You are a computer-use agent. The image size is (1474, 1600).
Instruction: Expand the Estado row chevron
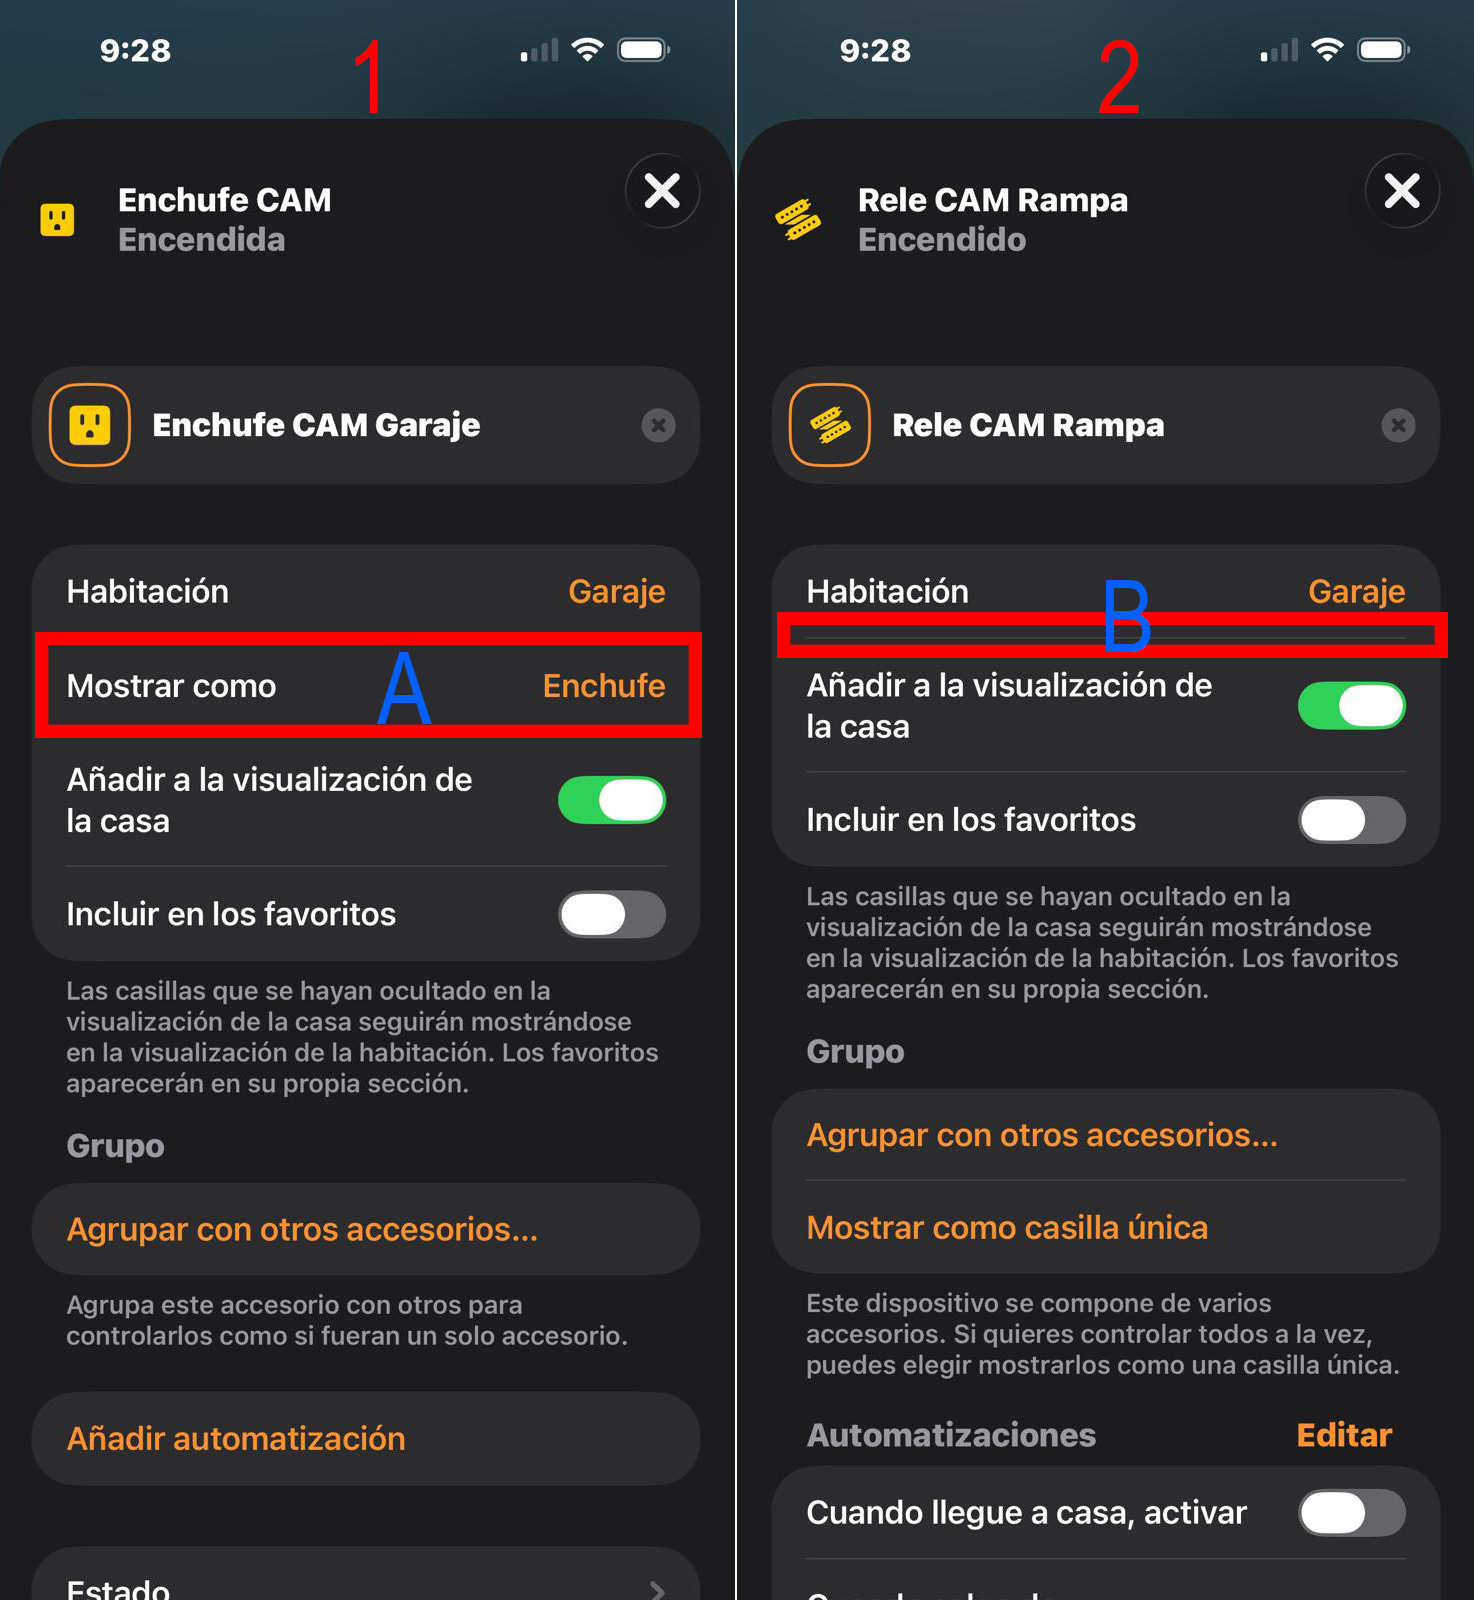[657, 1589]
